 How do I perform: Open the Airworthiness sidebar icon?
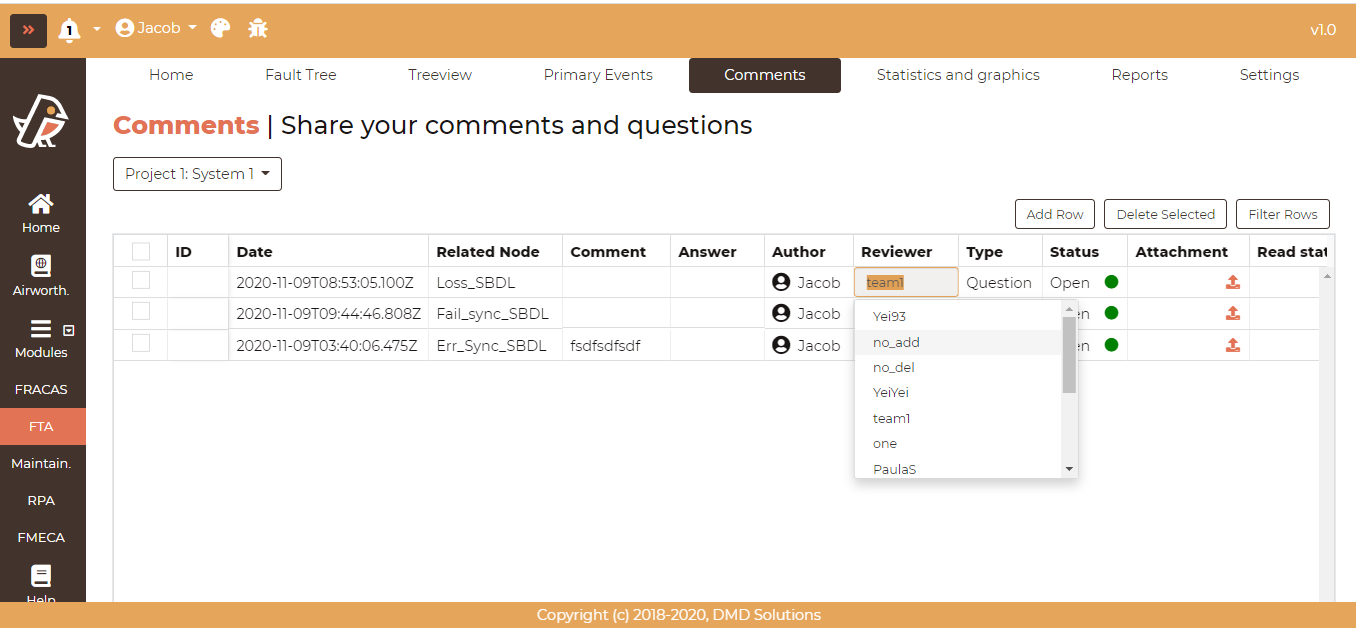(x=41, y=267)
